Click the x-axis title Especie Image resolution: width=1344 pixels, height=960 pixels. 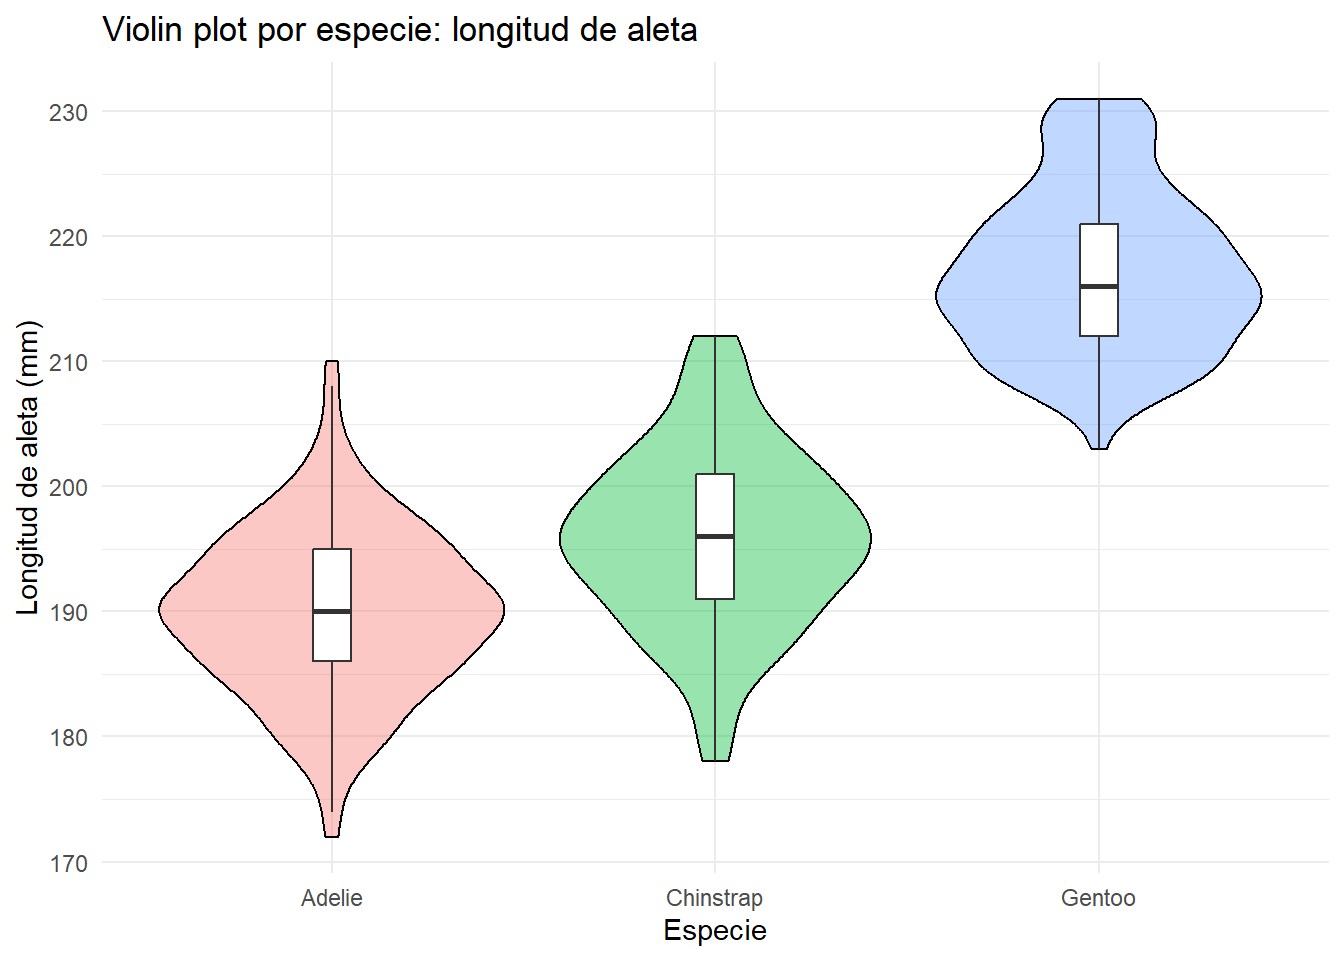pos(714,931)
